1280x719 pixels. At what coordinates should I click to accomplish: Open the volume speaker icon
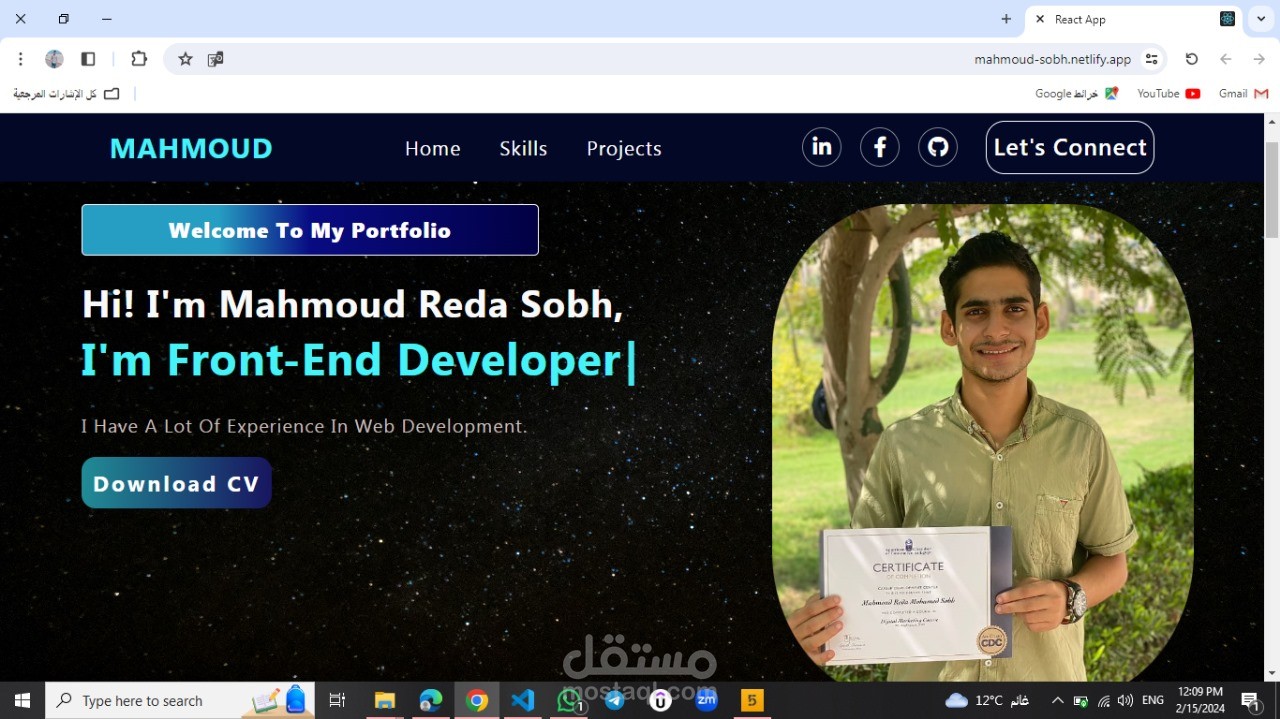point(1125,700)
